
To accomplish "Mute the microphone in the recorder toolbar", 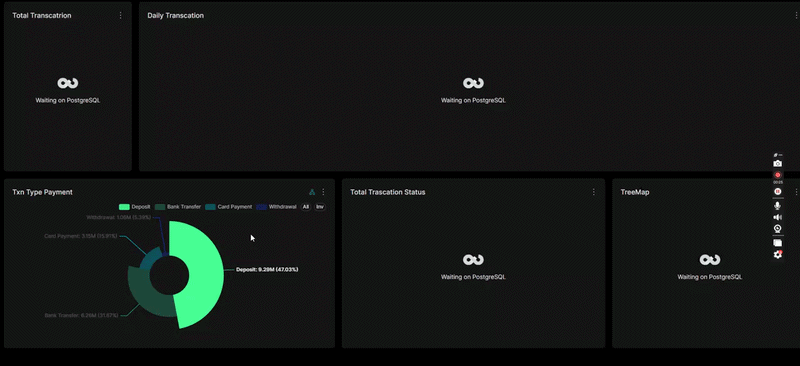I will pyautogui.click(x=778, y=205).
